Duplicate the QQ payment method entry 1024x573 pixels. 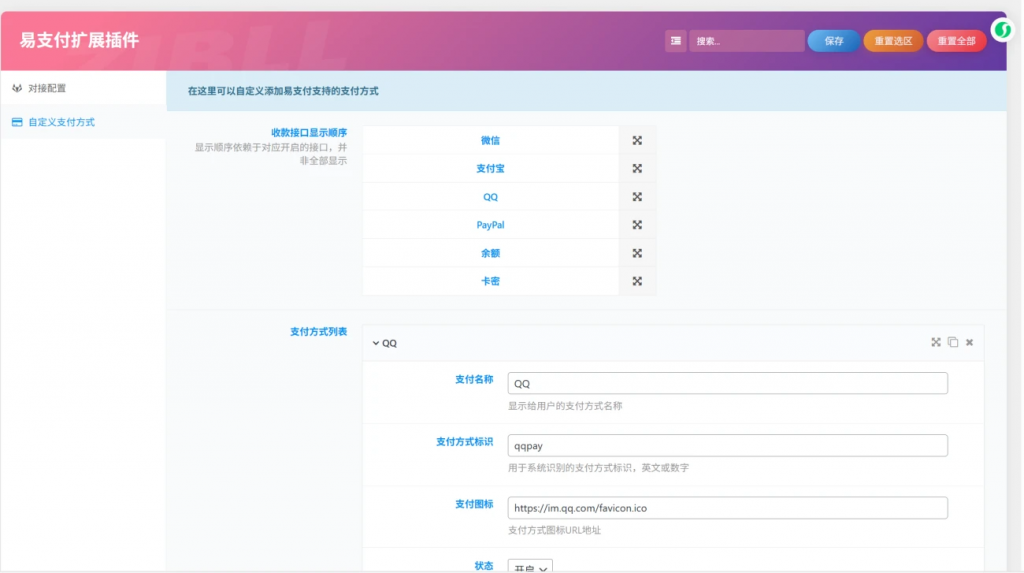click(x=953, y=342)
